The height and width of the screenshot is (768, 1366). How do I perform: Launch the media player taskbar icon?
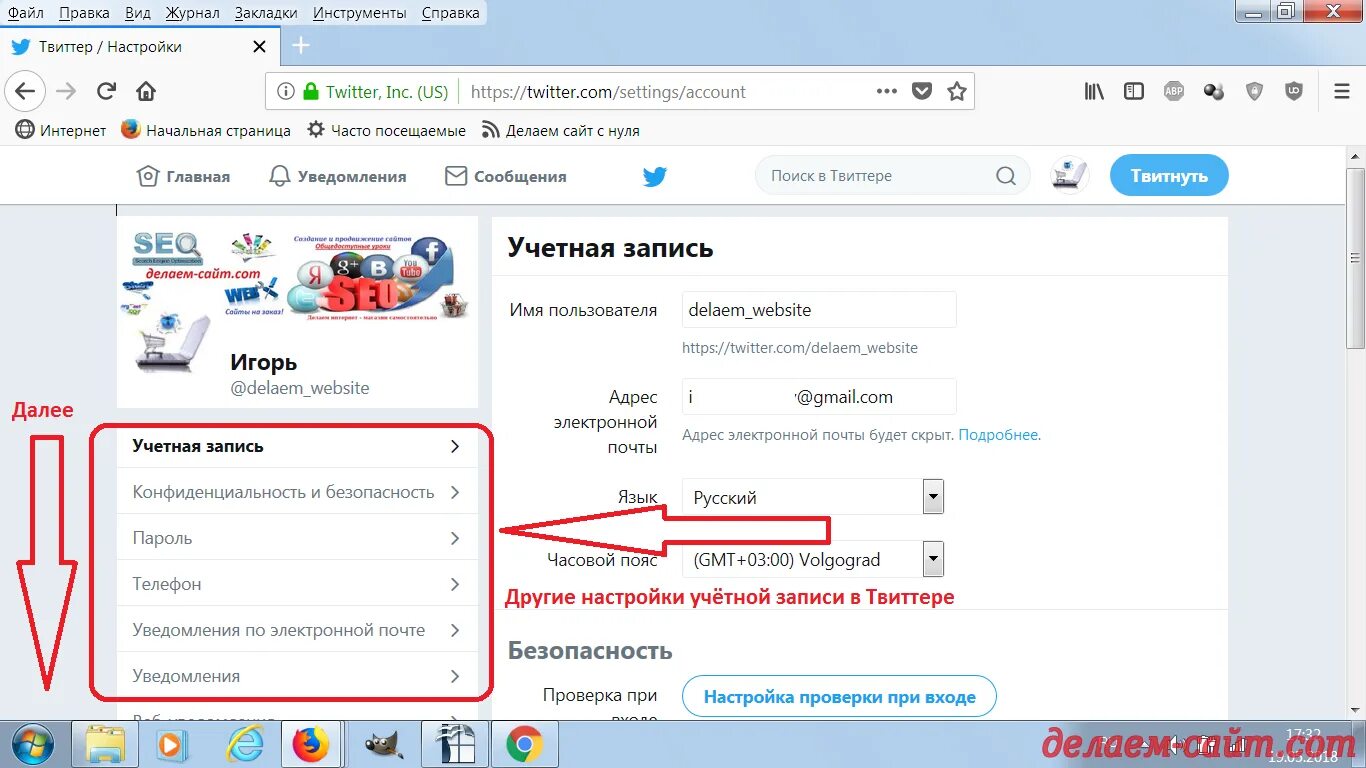click(172, 744)
